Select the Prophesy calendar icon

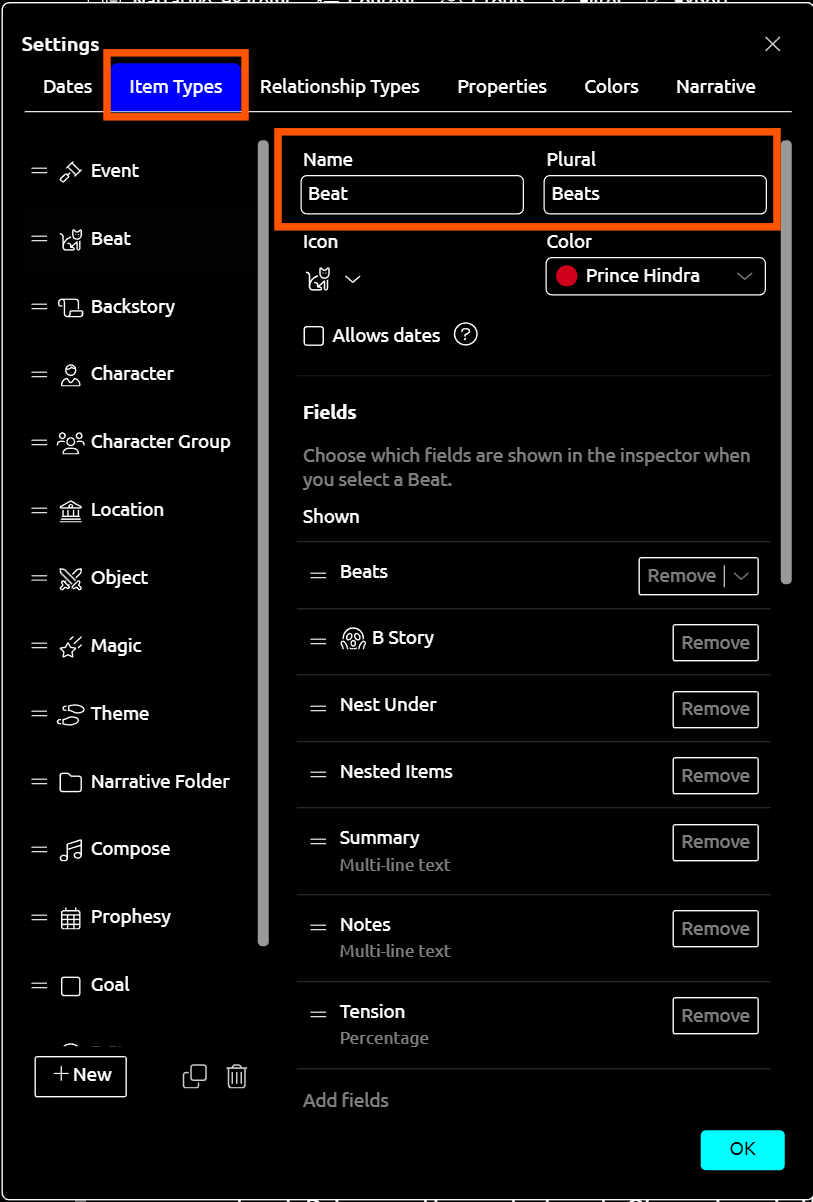click(x=70, y=917)
